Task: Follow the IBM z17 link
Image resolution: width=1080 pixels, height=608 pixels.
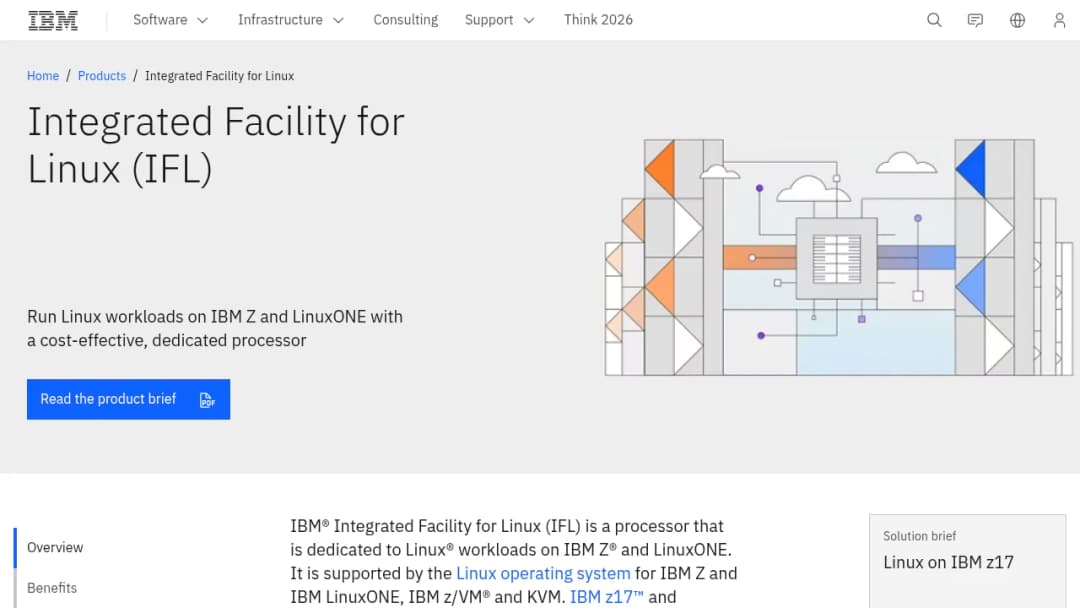Action: point(607,597)
